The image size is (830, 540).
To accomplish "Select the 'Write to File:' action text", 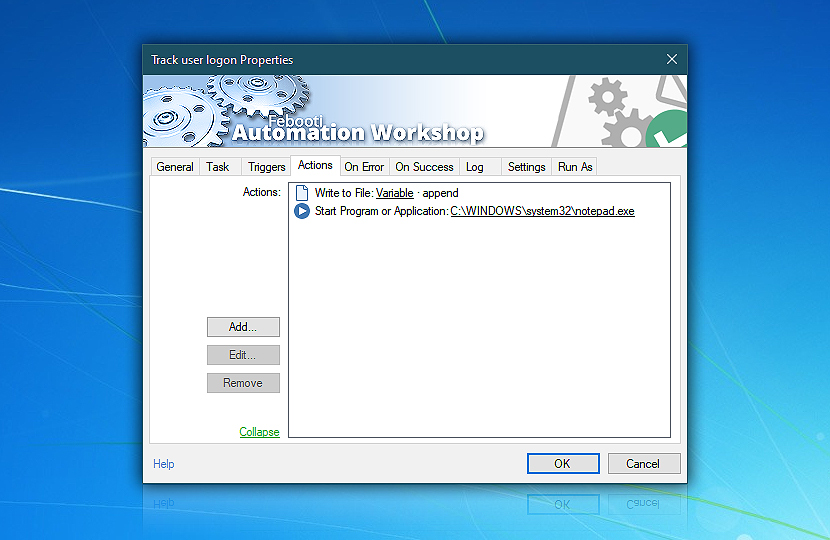I will (344, 193).
